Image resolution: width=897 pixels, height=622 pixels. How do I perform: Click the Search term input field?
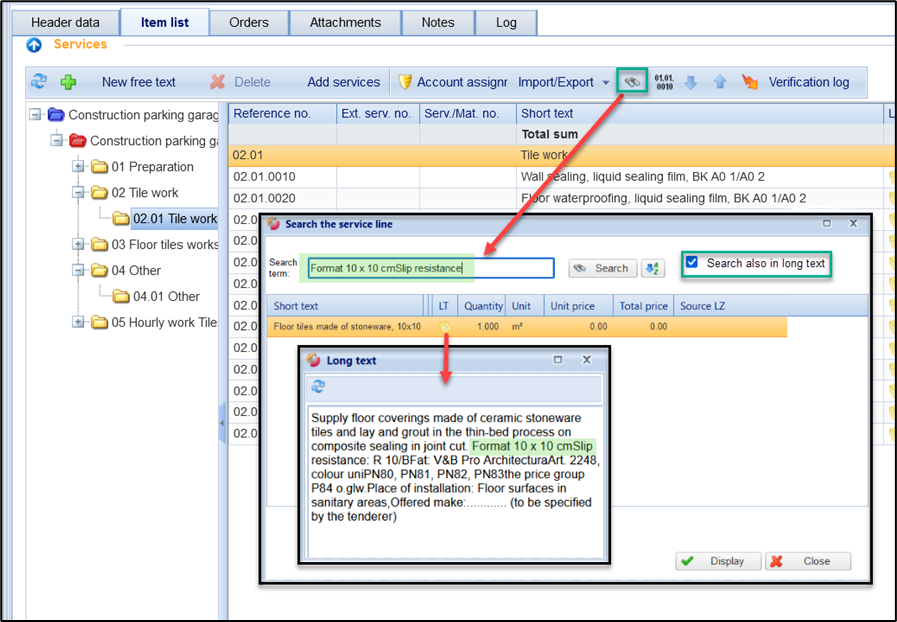click(x=430, y=268)
